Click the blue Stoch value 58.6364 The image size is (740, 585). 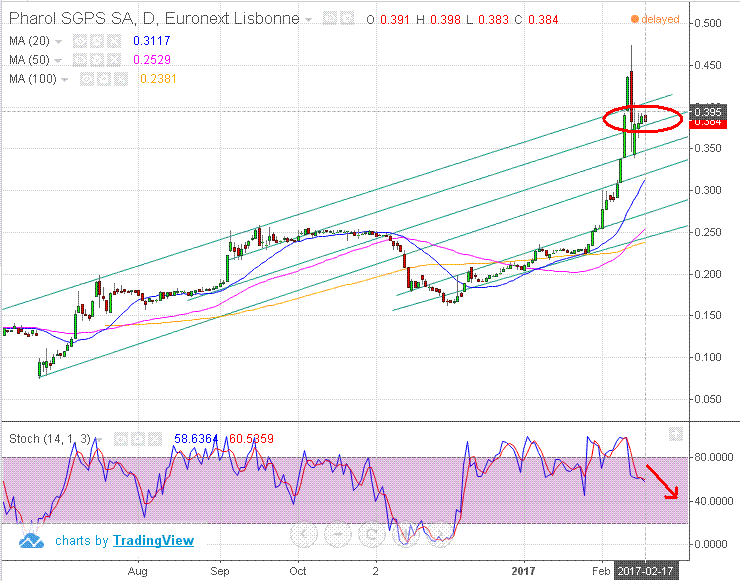pyautogui.click(x=196, y=439)
